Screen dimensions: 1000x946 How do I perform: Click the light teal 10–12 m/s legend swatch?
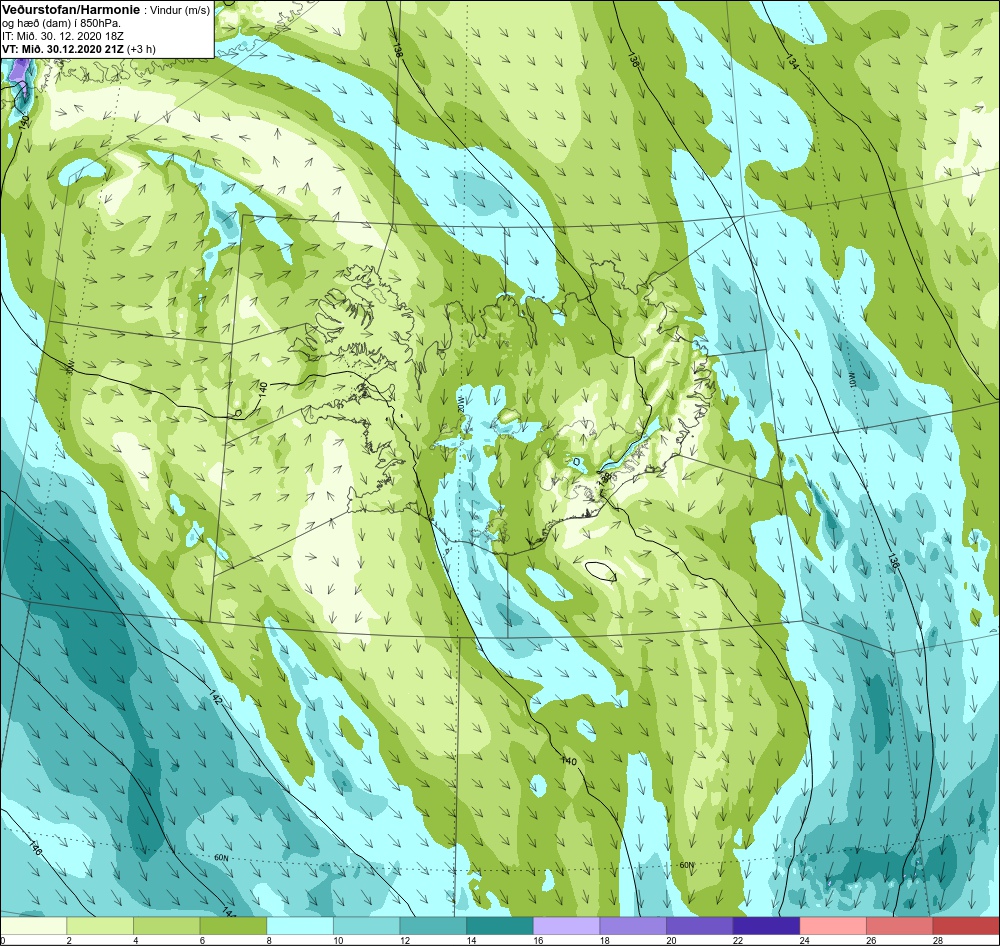[x=366, y=926]
